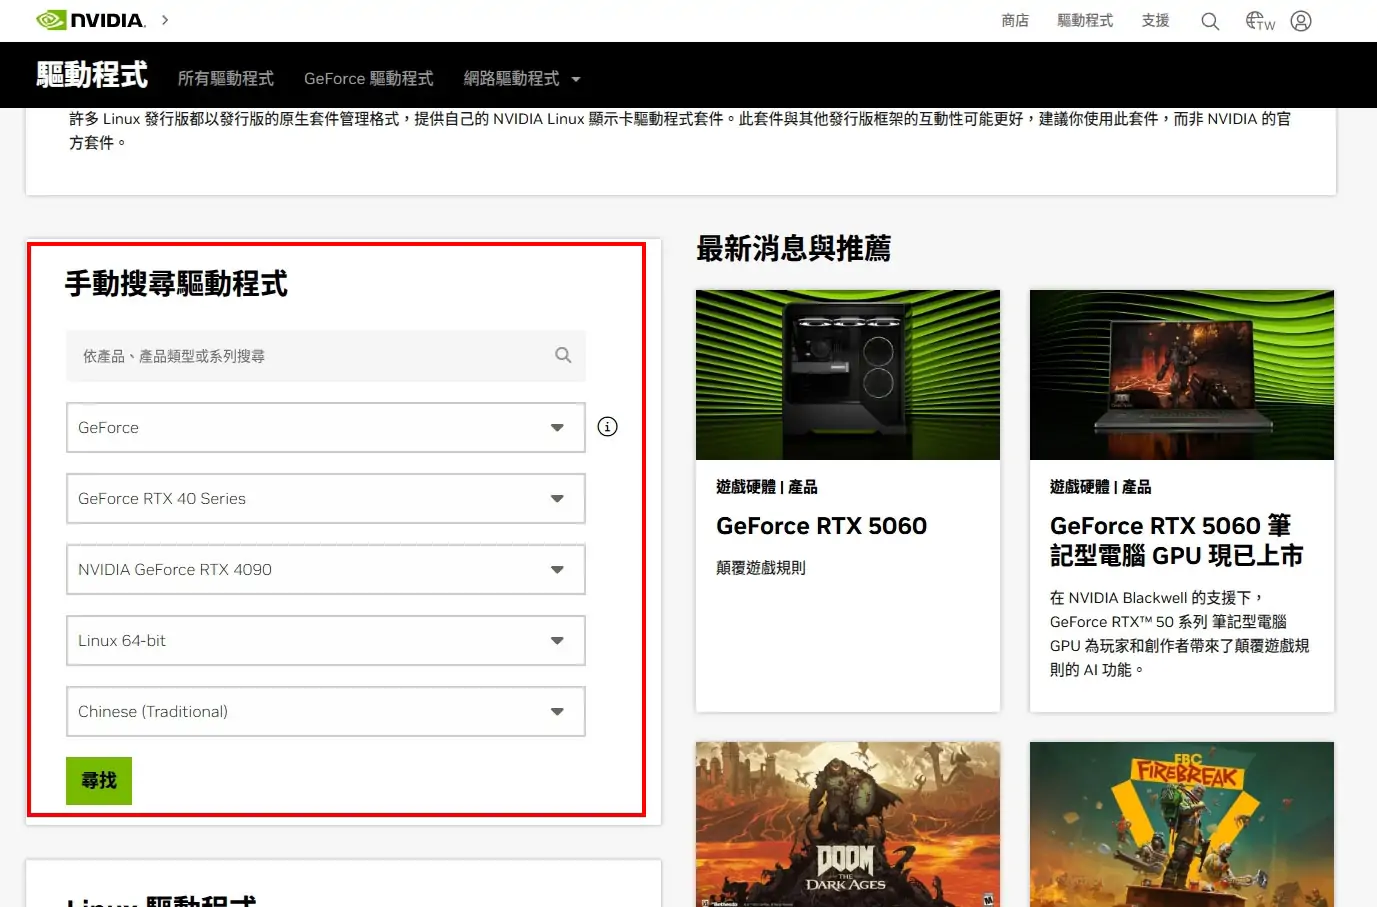
Task: Open the GeForce RTX 40 Series dropdown
Action: click(x=325, y=499)
